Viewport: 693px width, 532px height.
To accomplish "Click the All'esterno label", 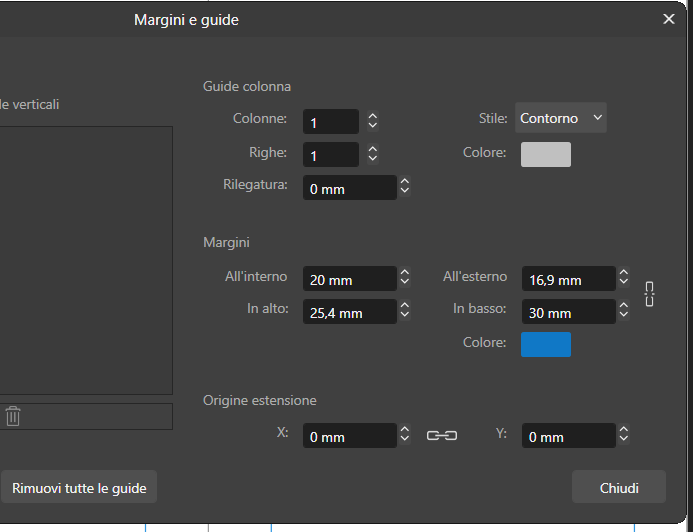I will [475, 276].
